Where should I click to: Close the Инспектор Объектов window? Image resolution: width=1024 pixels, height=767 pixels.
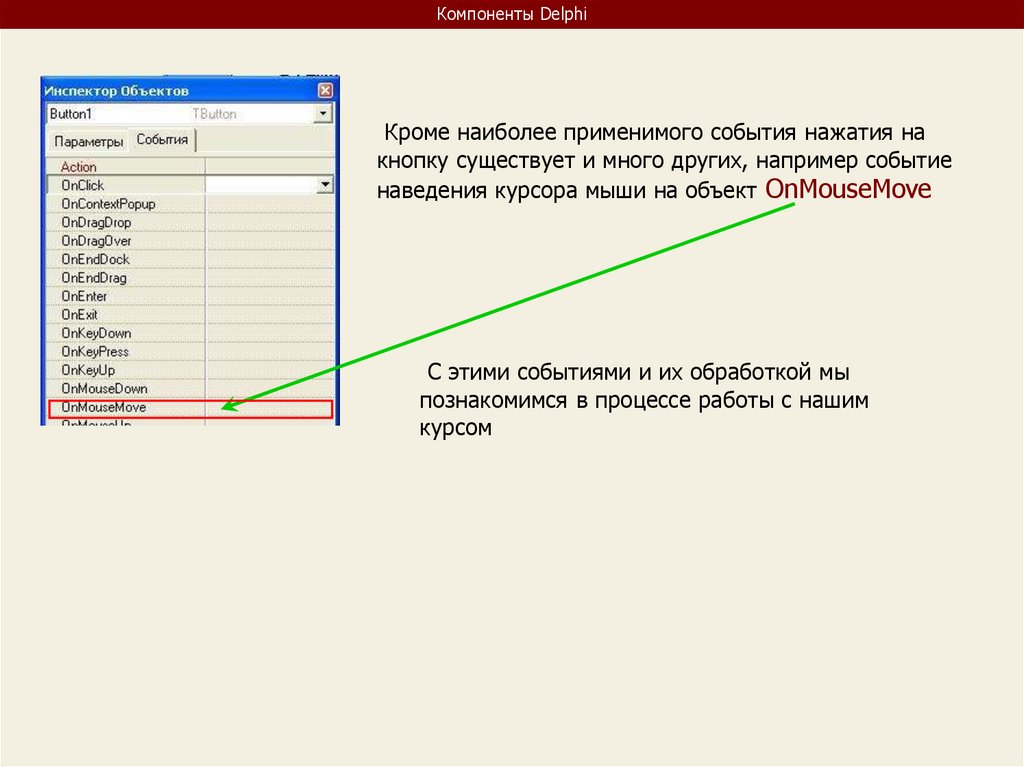point(325,91)
